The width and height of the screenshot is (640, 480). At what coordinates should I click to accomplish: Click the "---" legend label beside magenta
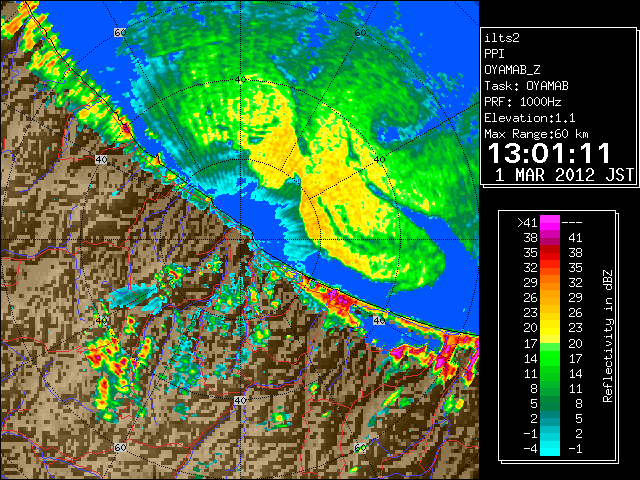point(572,223)
